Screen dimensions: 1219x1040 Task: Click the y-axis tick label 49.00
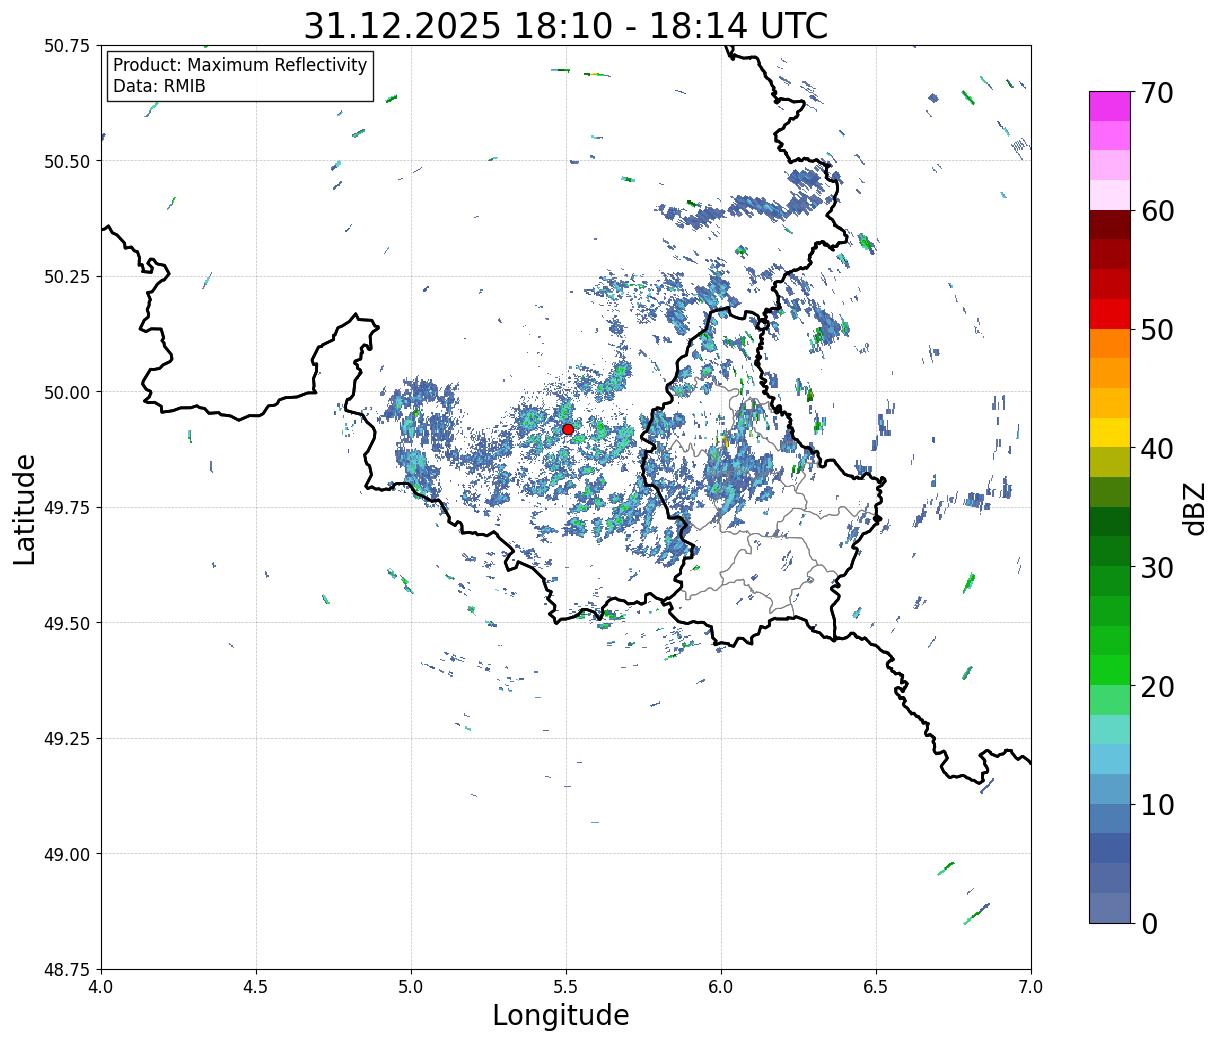click(x=66, y=854)
